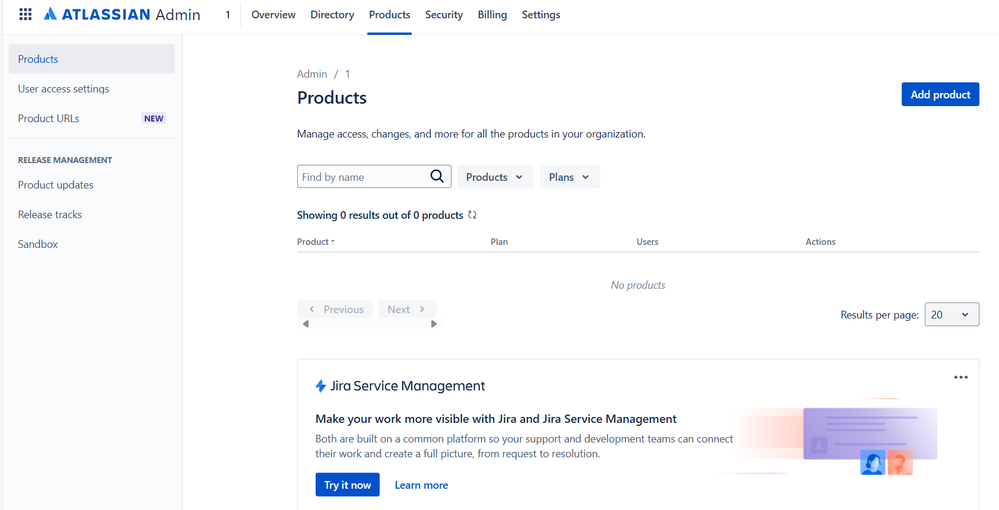The image size is (999, 510).
Task: Open the Products filter dropdown
Action: [x=495, y=177]
